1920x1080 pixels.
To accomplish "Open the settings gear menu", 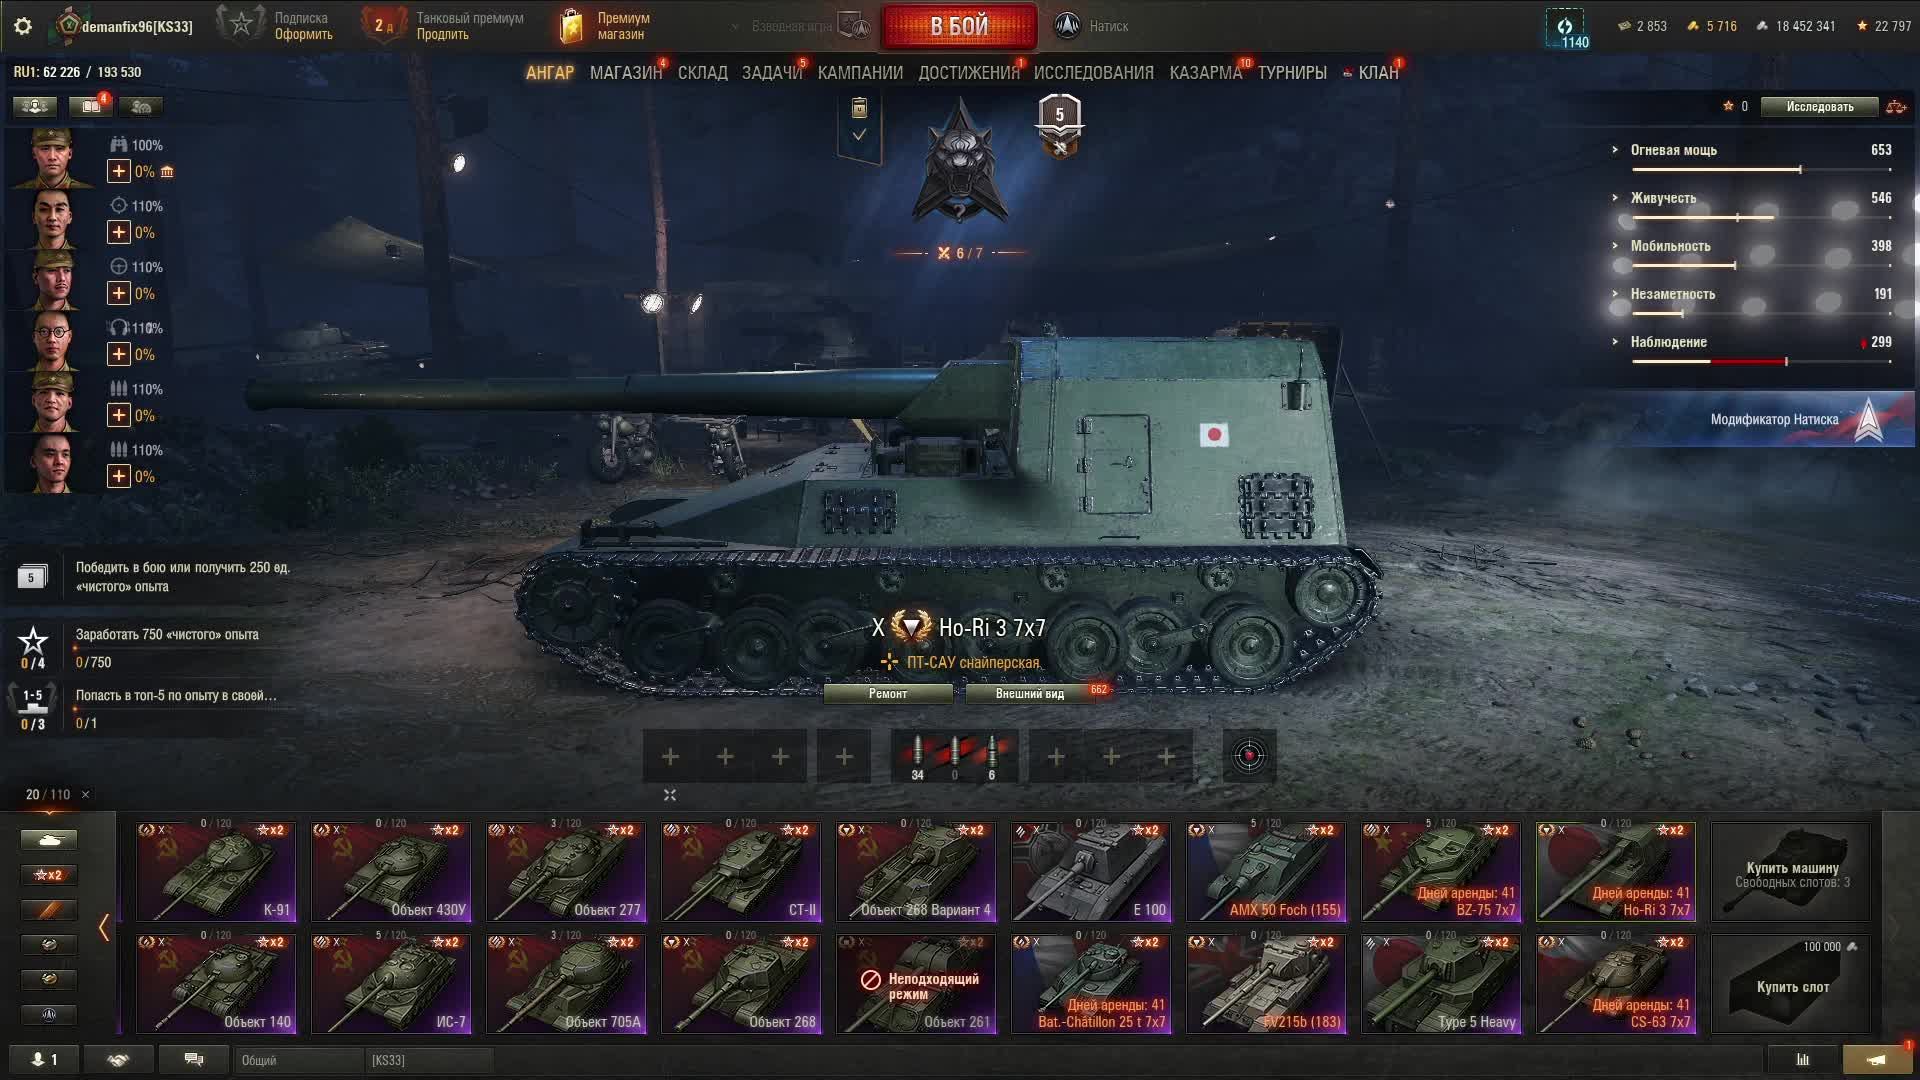I will pos(23,26).
